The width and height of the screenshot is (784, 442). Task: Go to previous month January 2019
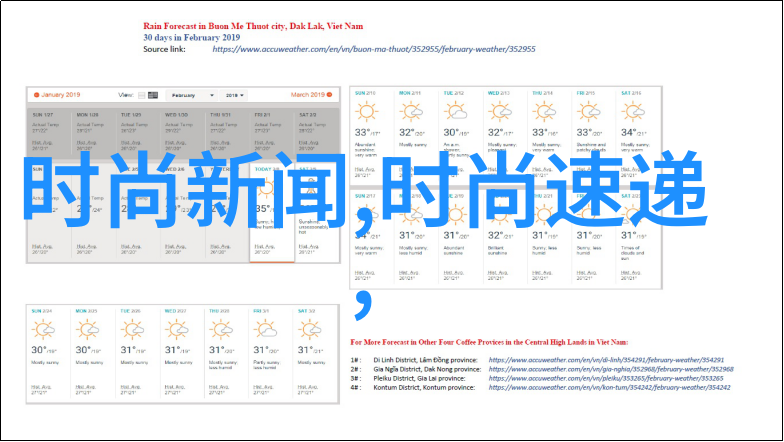pos(55,95)
